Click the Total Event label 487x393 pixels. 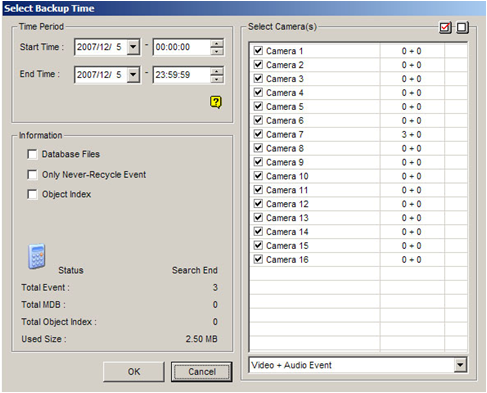(45, 287)
